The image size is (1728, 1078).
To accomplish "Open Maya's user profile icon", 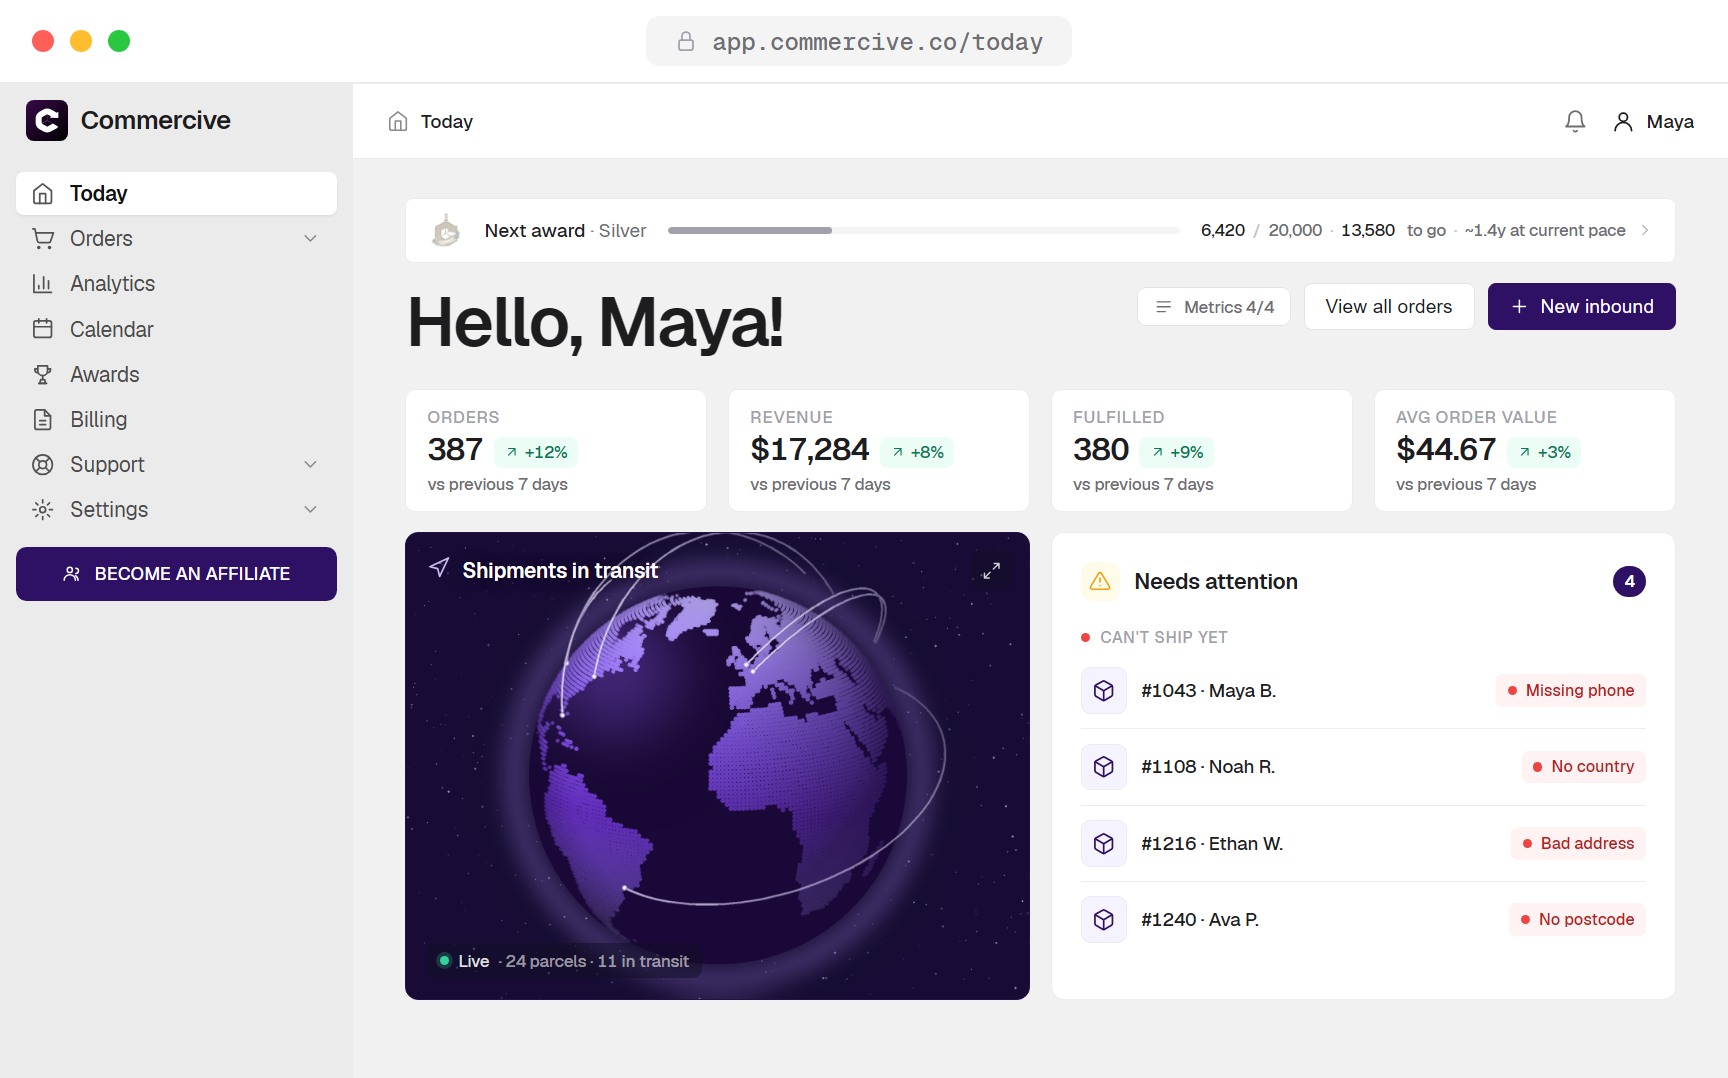I will (x=1623, y=121).
